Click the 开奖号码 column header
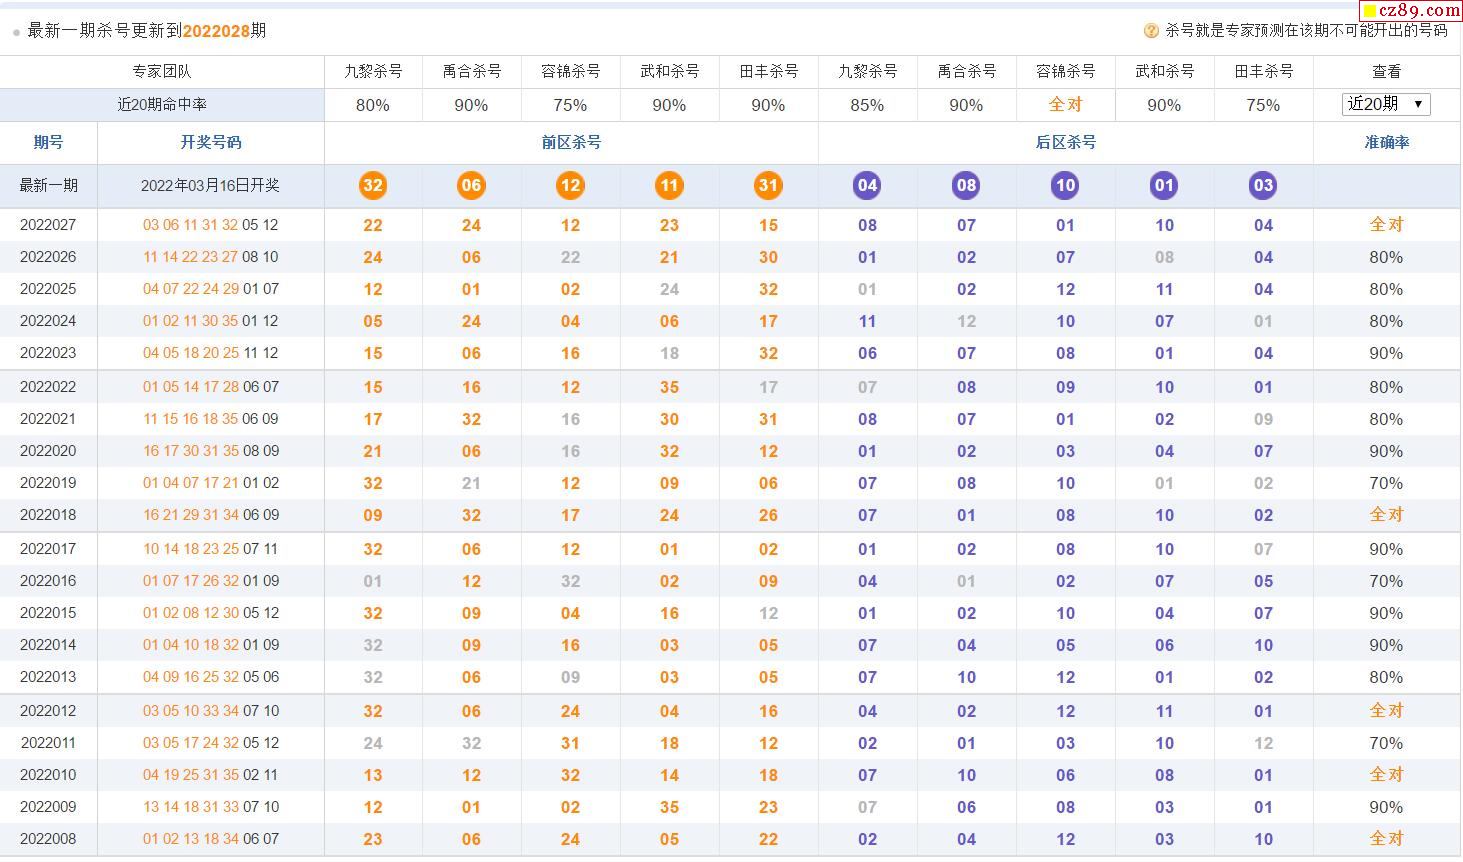Image resolution: width=1463 pixels, height=862 pixels. 210,143
